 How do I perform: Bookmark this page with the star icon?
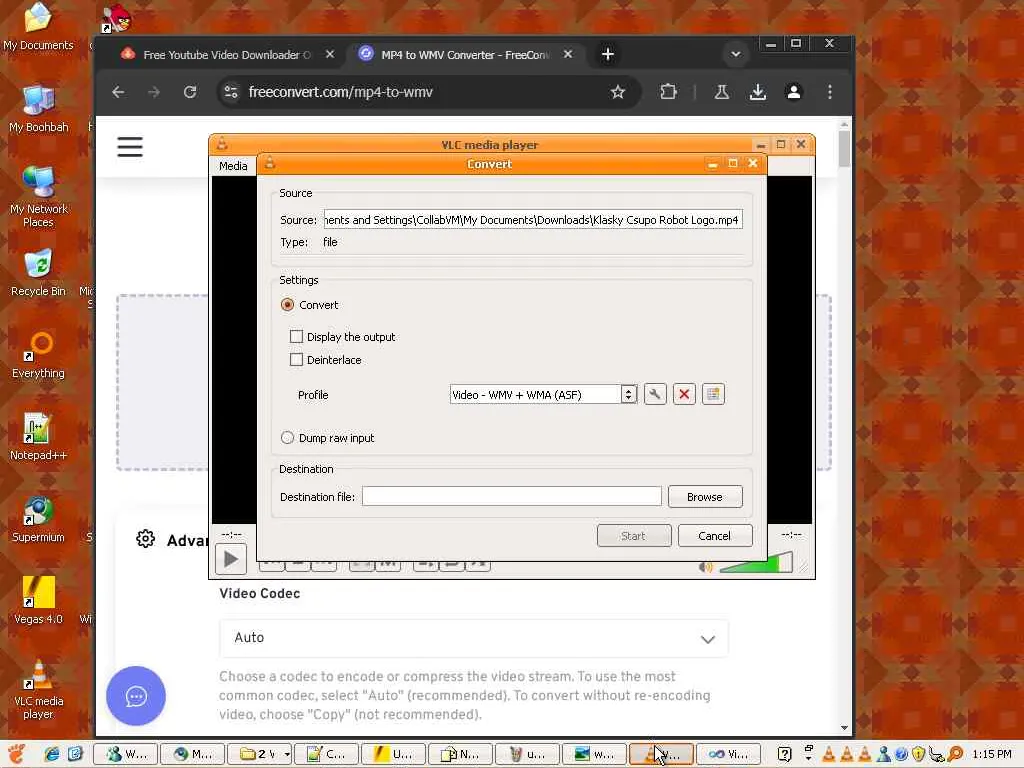coord(618,92)
